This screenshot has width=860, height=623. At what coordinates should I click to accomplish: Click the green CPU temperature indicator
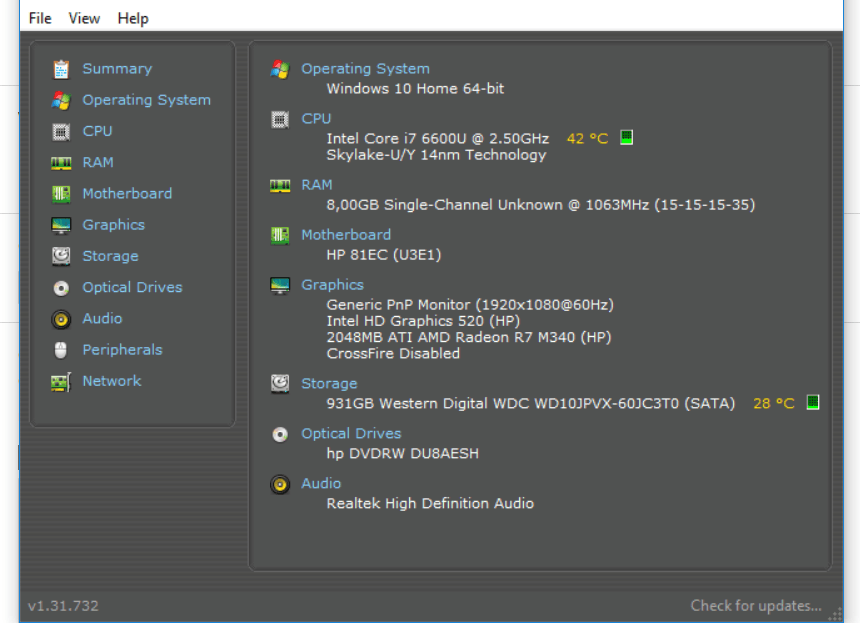[627, 138]
